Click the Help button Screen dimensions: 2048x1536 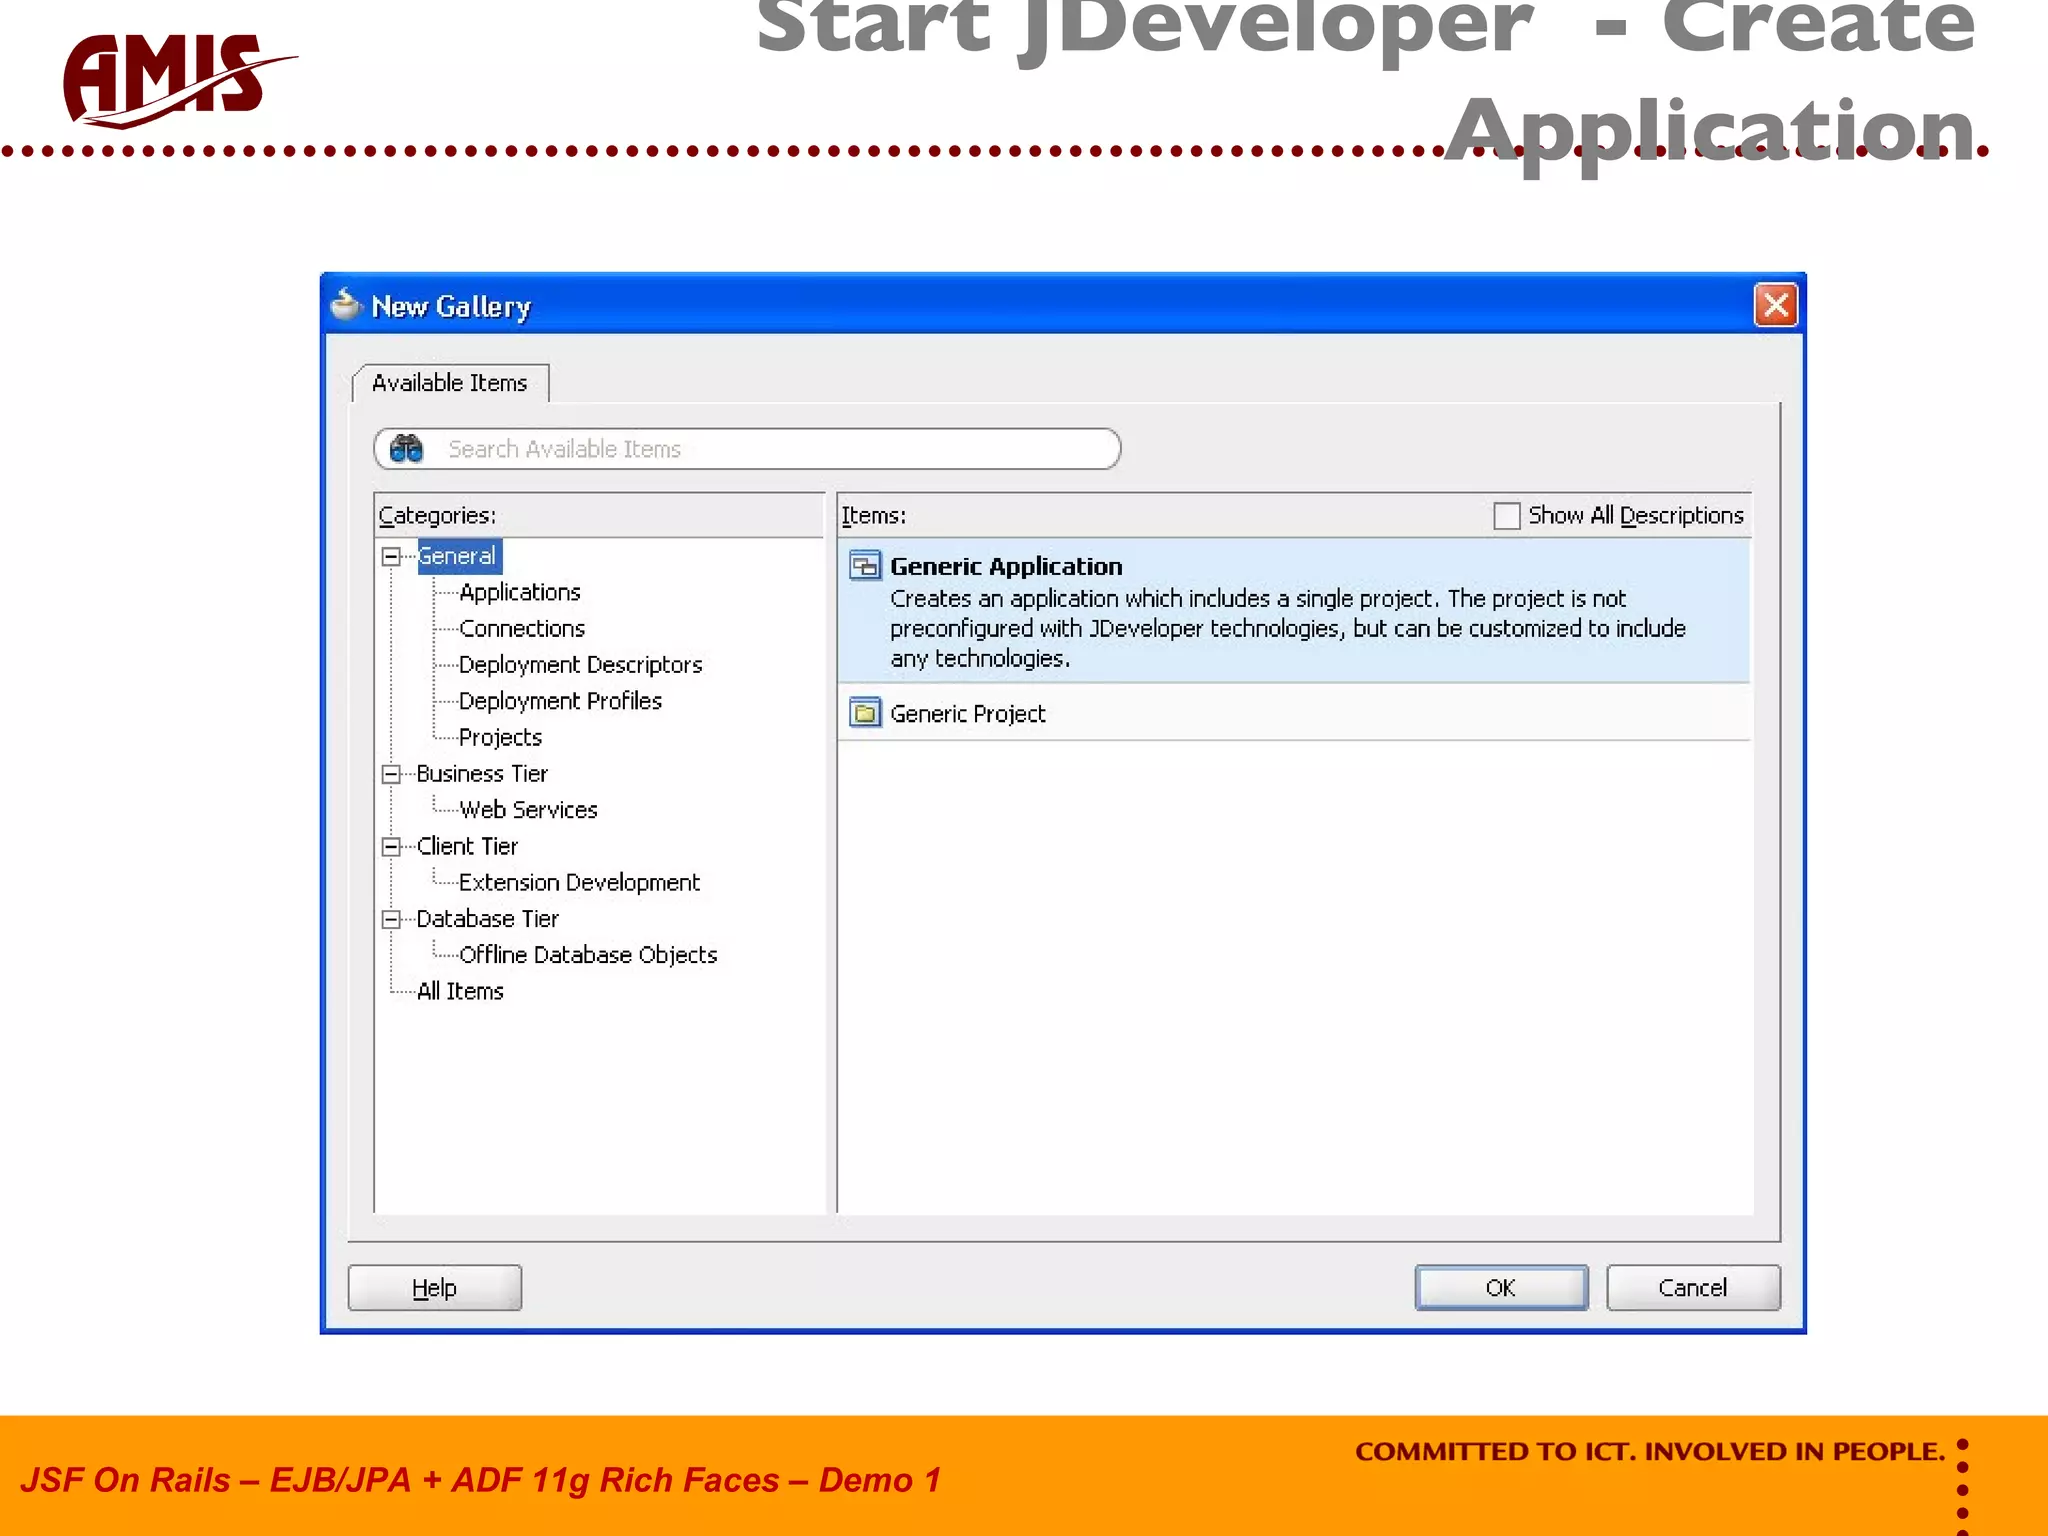pyautogui.click(x=434, y=1287)
